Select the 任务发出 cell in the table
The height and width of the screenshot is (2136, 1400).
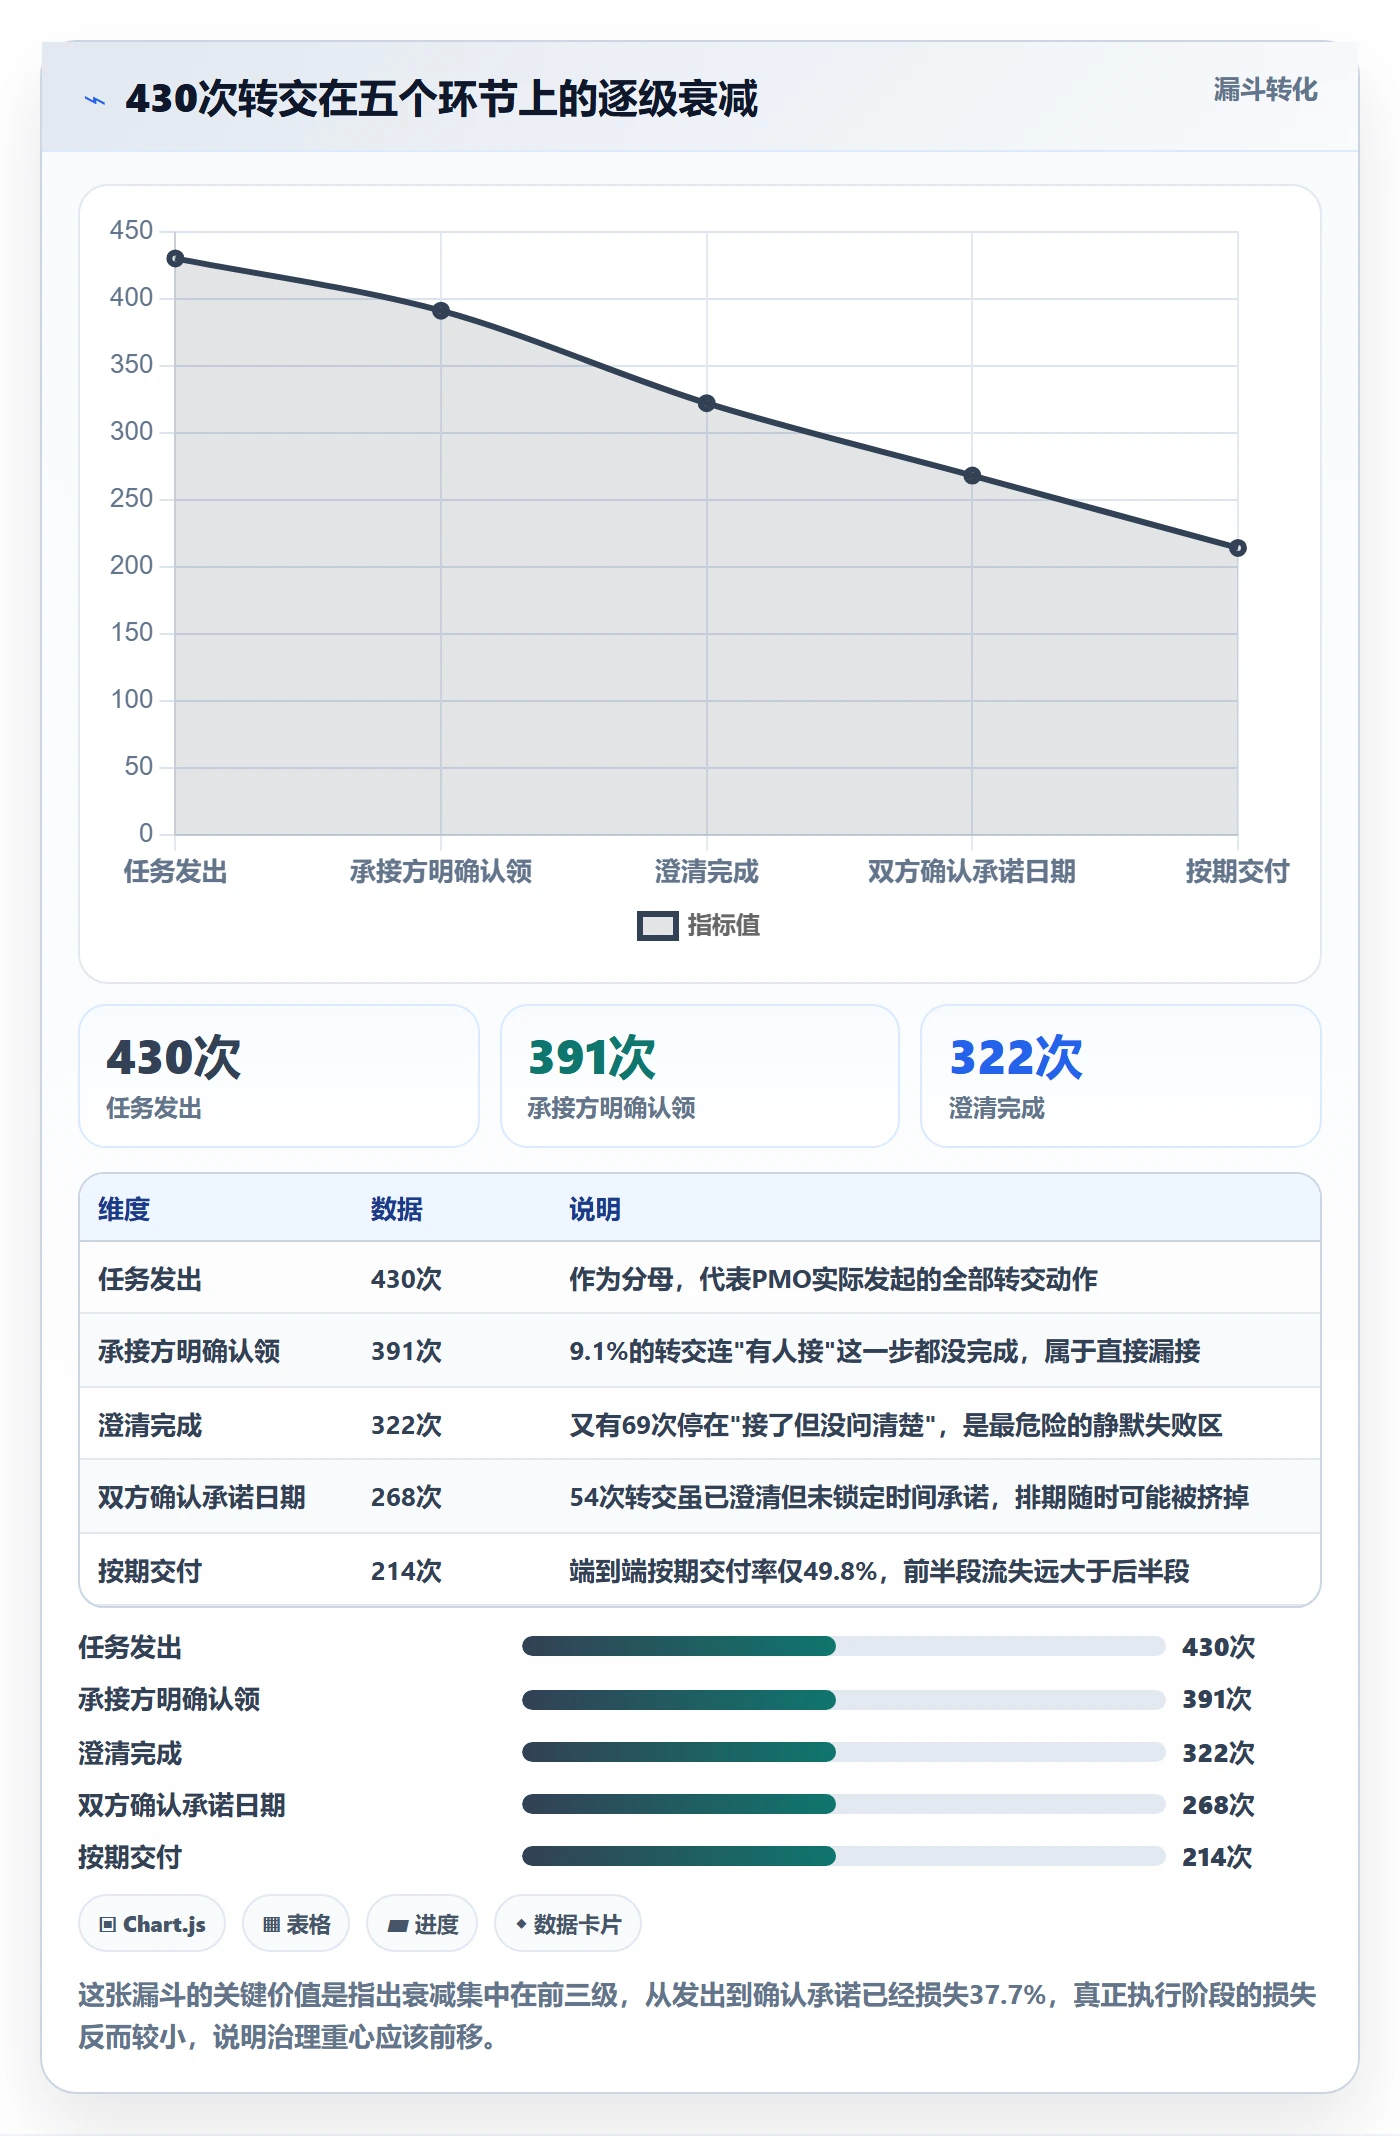click(150, 1279)
